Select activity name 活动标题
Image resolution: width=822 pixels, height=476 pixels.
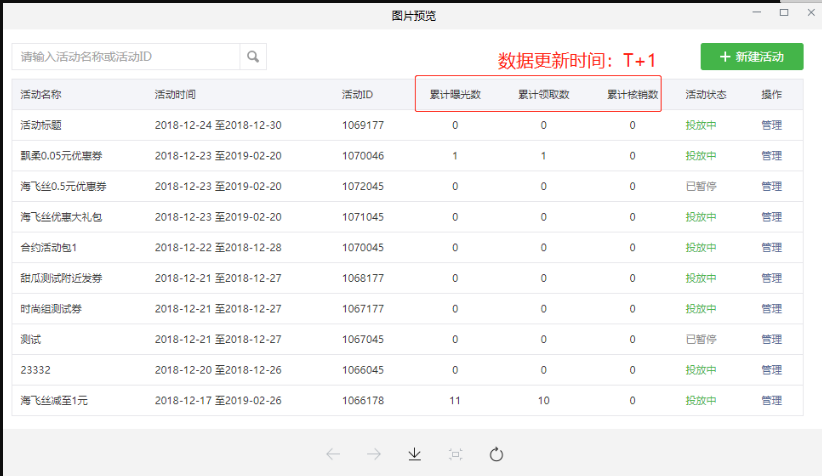pyautogui.click(x=41, y=125)
